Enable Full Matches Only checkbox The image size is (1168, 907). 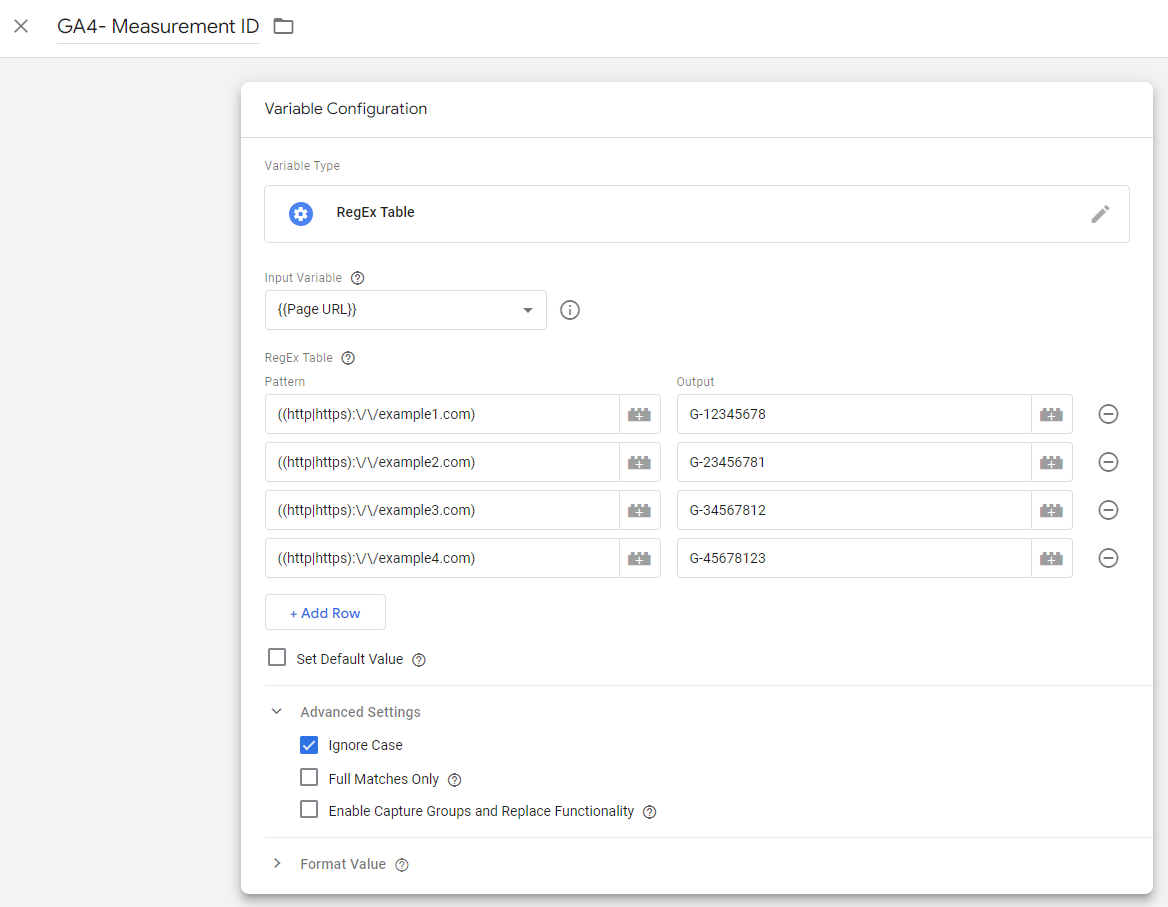point(309,778)
